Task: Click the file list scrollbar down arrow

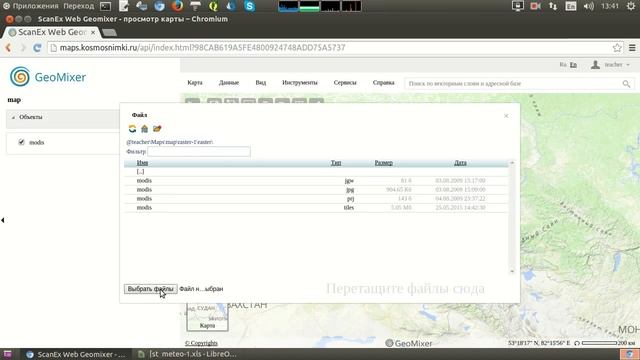Action: tap(512, 271)
